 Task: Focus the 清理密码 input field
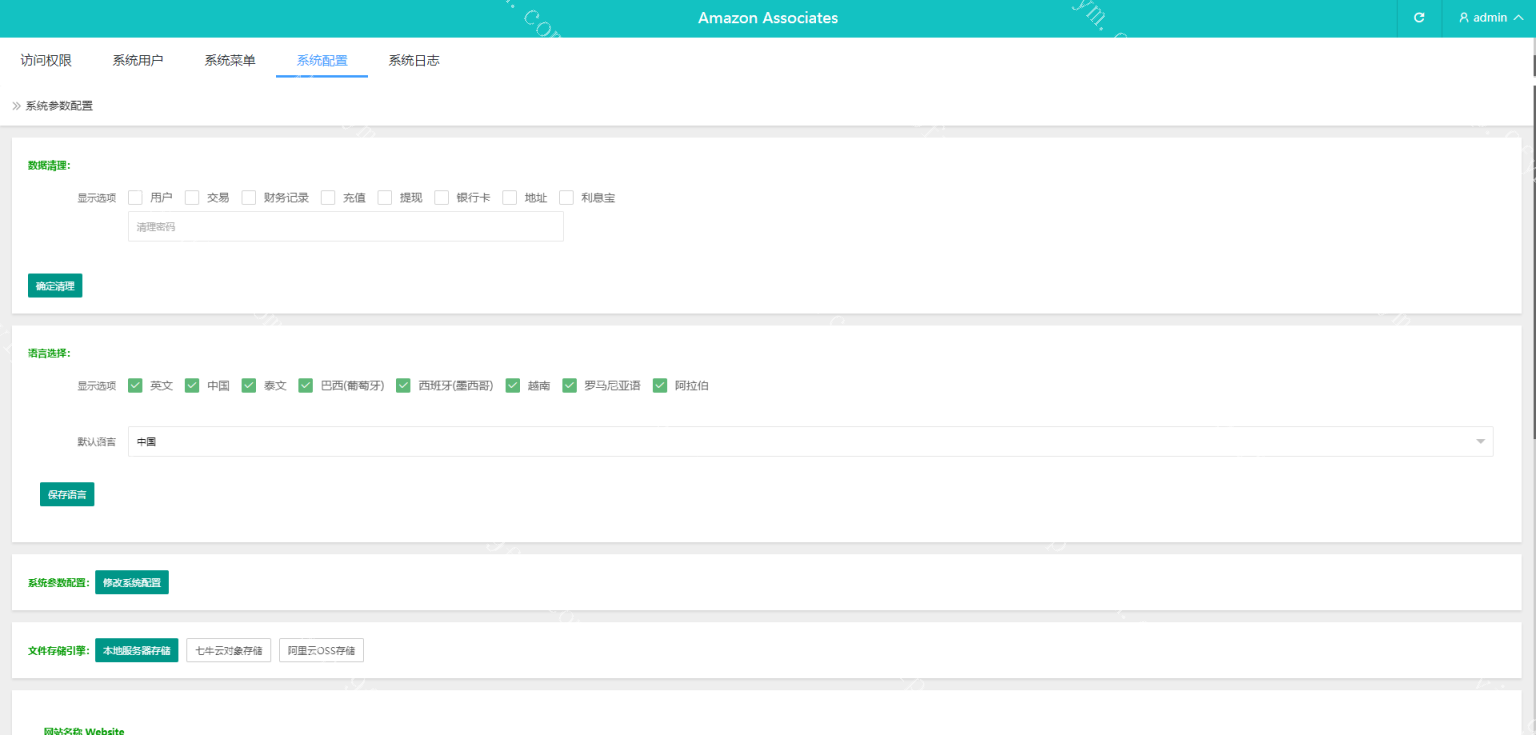[345, 227]
